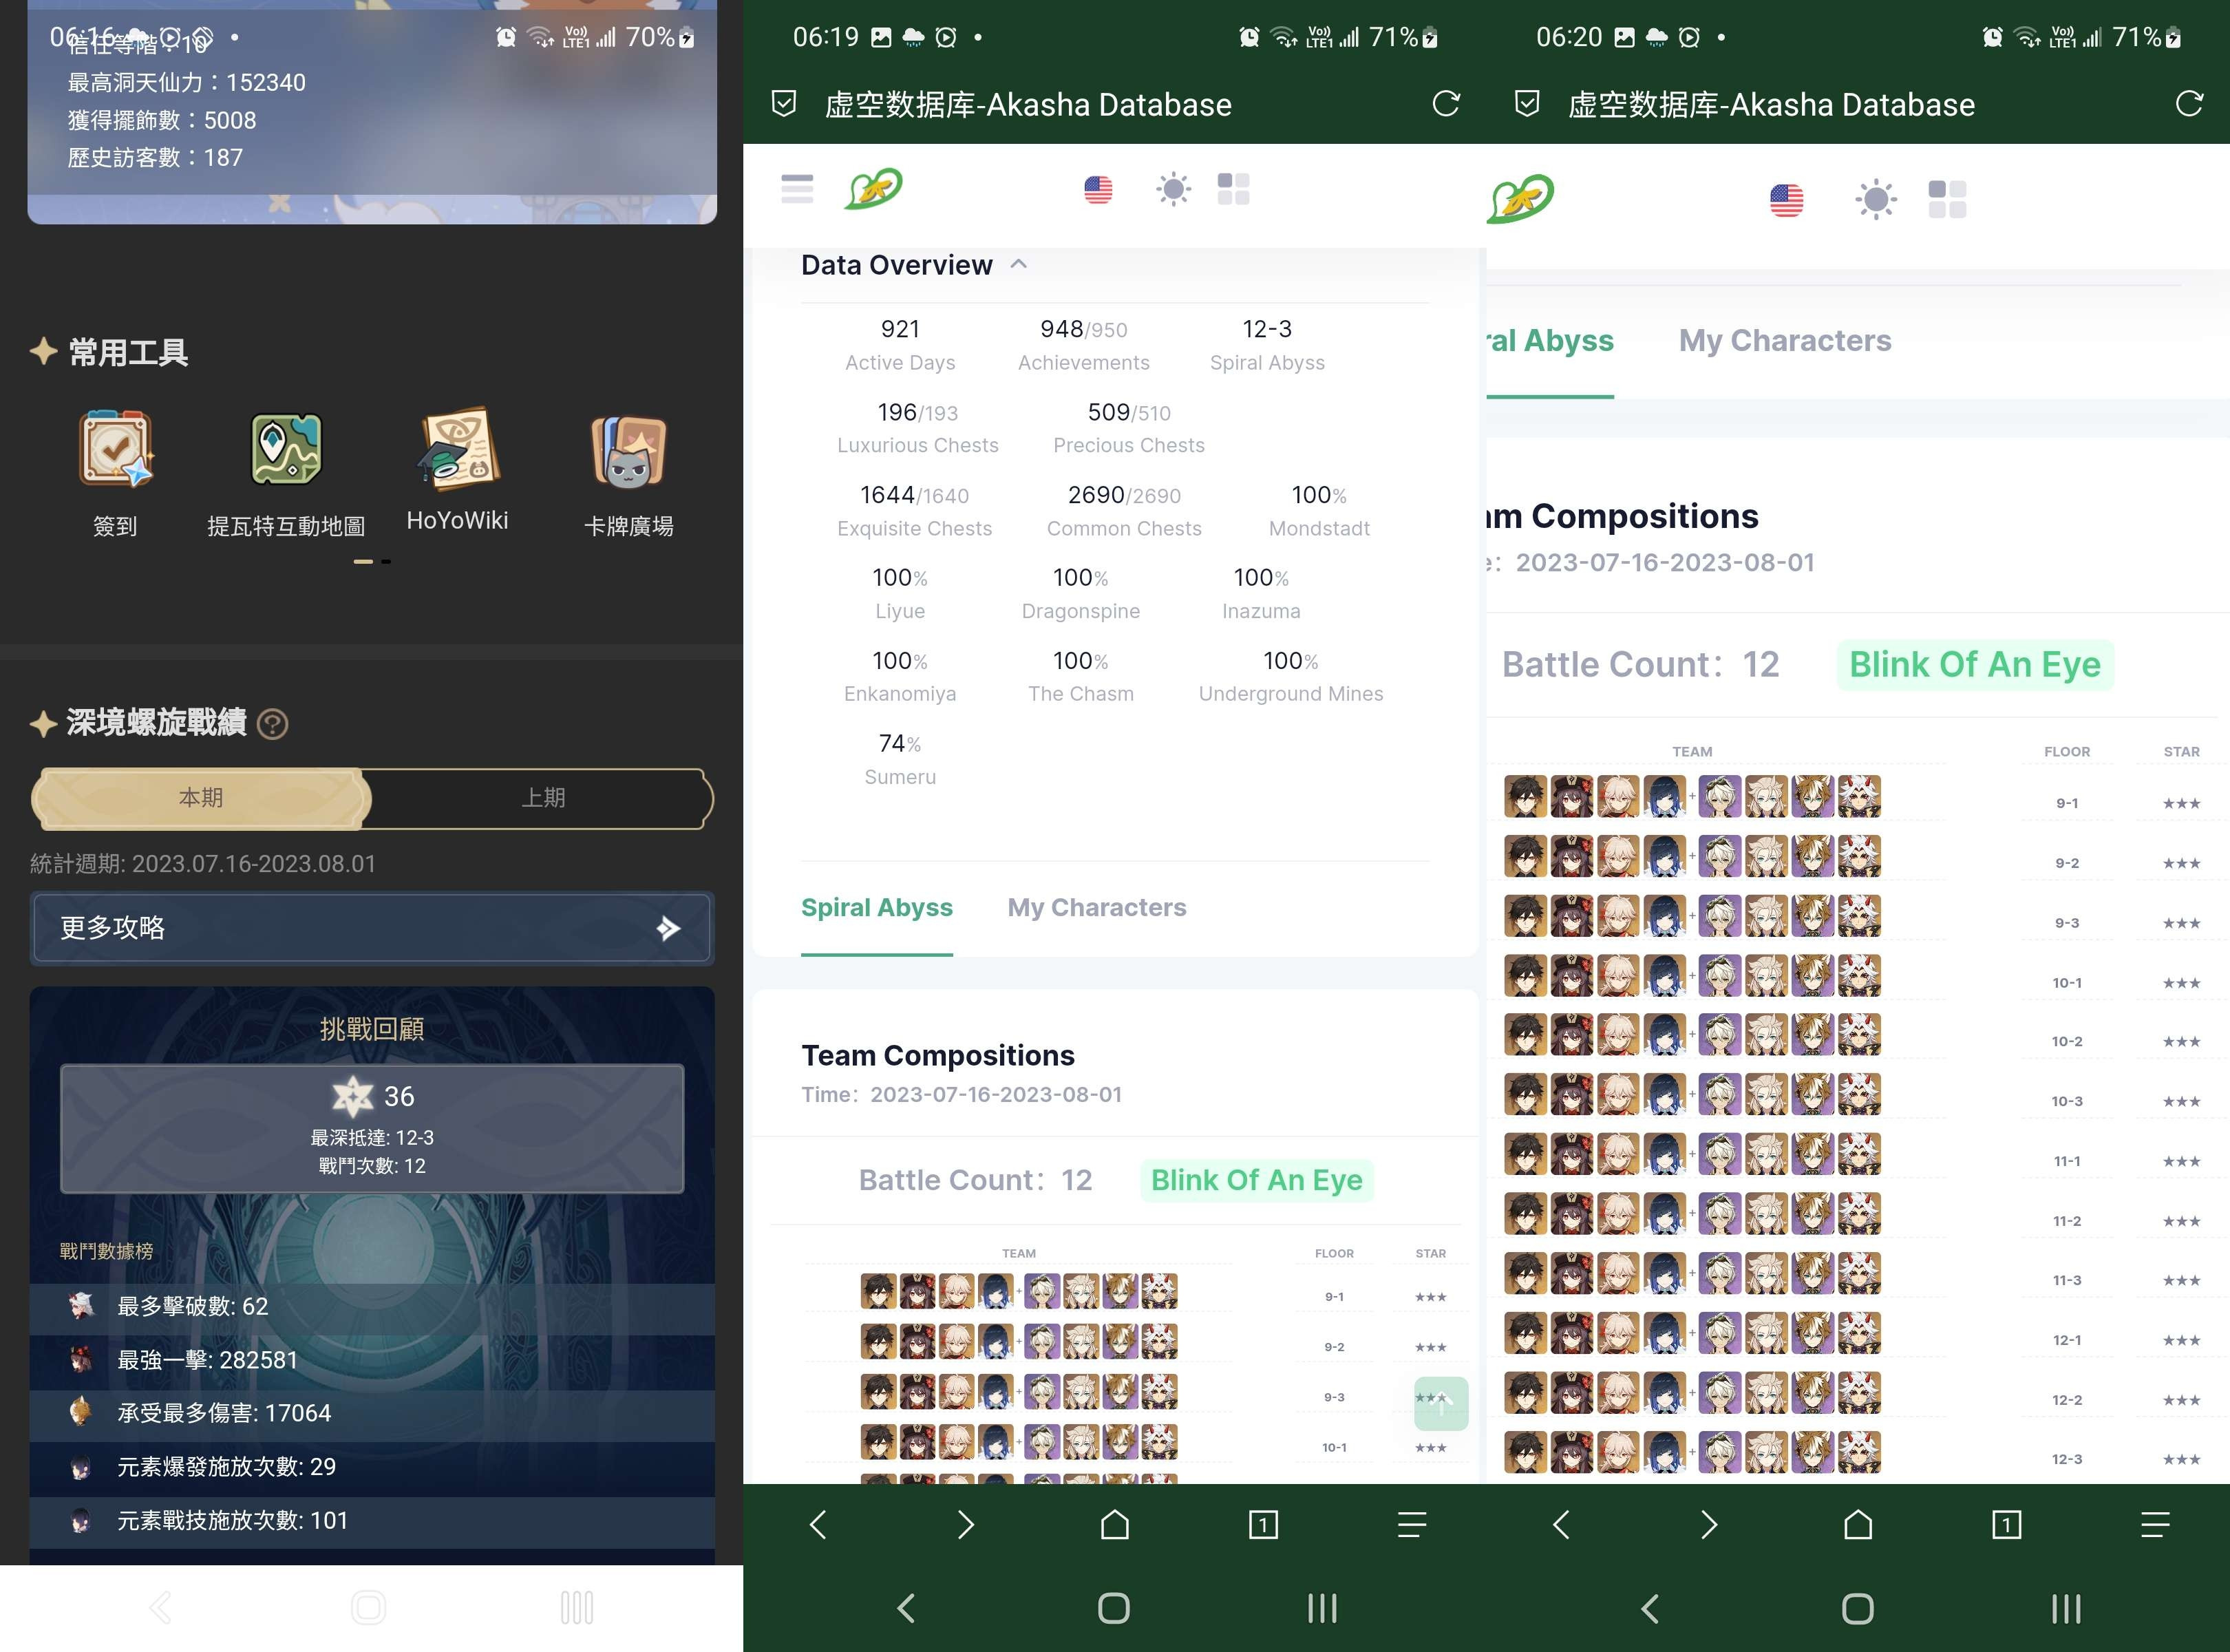This screenshot has width=2230, height=1652.
Task: Open the grid layout icon in middle browser
Action: 1234,189
